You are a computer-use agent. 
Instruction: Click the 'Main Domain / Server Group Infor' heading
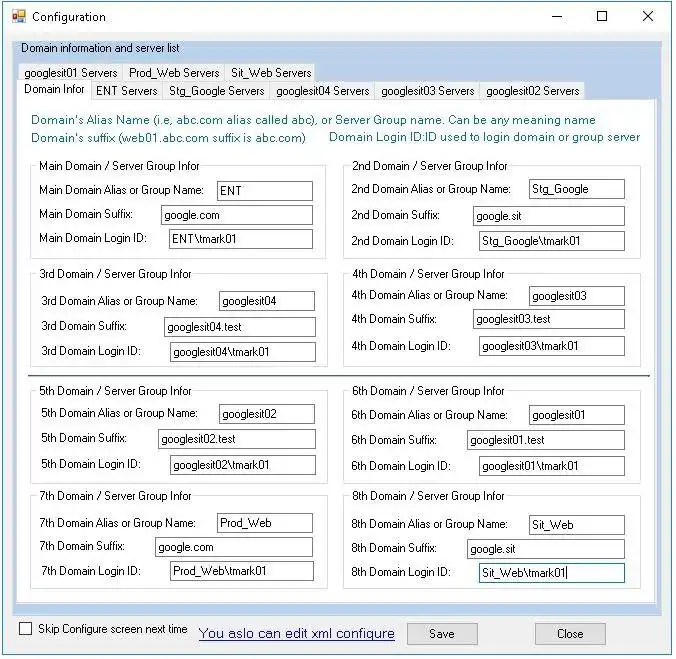click(119, 166)
